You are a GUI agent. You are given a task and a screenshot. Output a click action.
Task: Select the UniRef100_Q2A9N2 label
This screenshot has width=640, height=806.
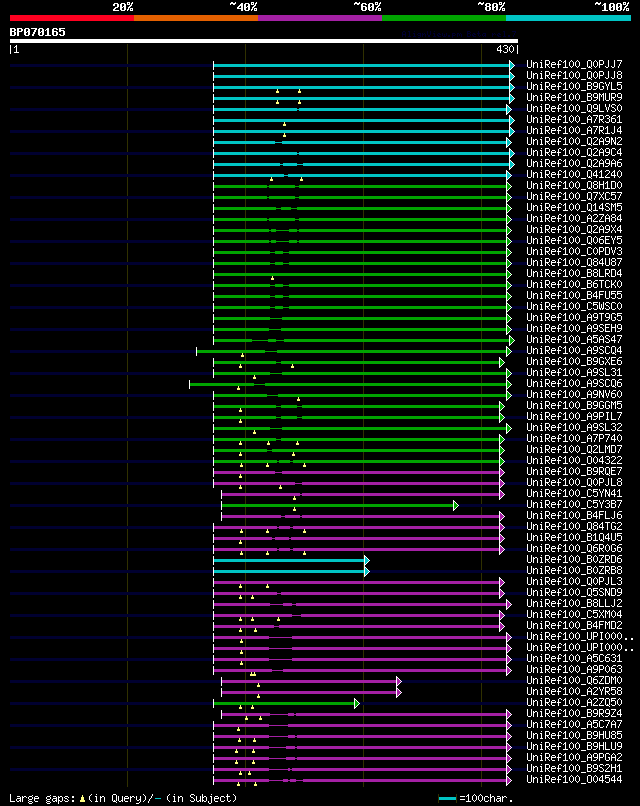[x=574, y=142]
